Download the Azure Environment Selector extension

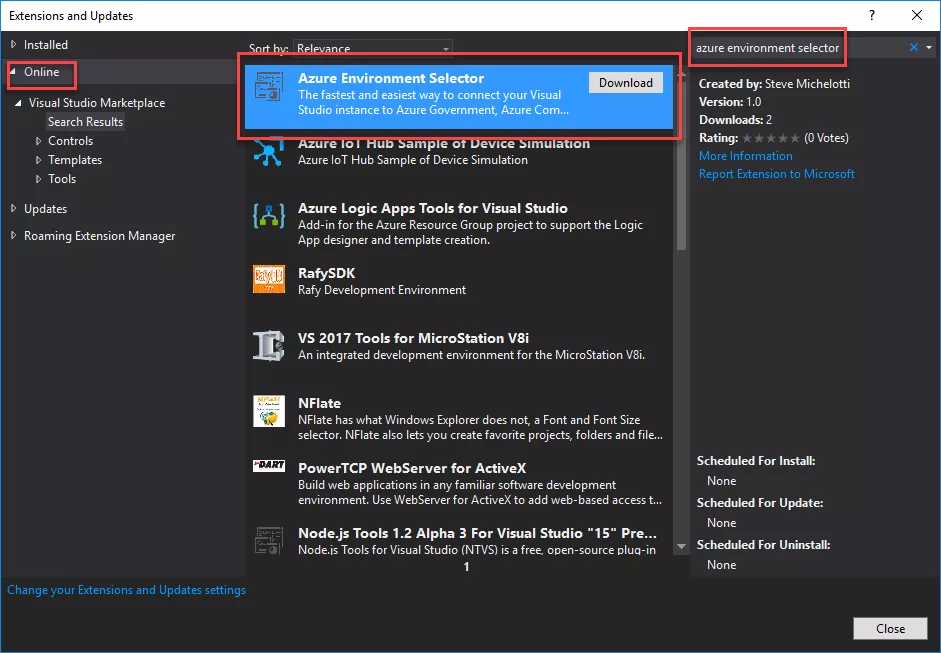(625, 83)
